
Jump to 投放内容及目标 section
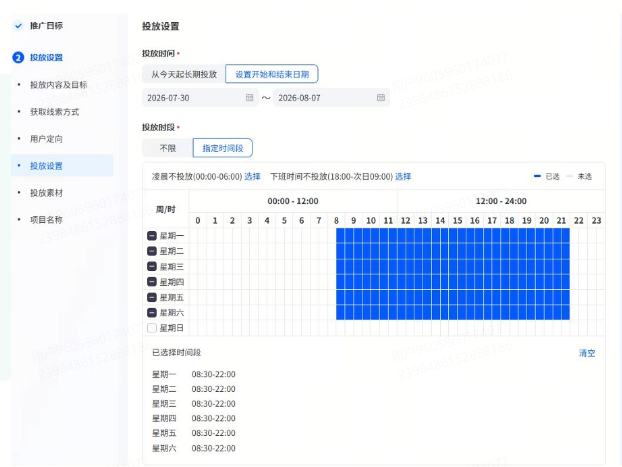click(58, 85)
